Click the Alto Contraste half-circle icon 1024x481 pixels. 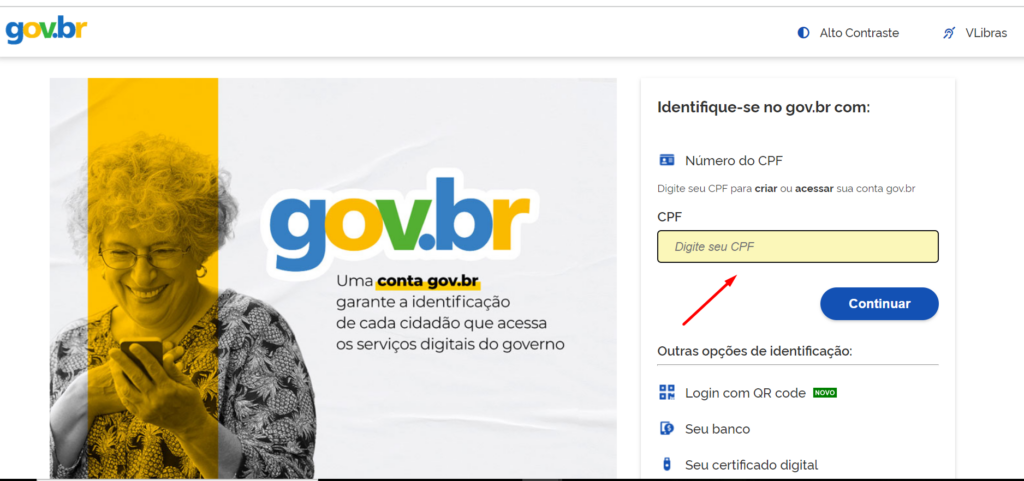pos(803,33)
